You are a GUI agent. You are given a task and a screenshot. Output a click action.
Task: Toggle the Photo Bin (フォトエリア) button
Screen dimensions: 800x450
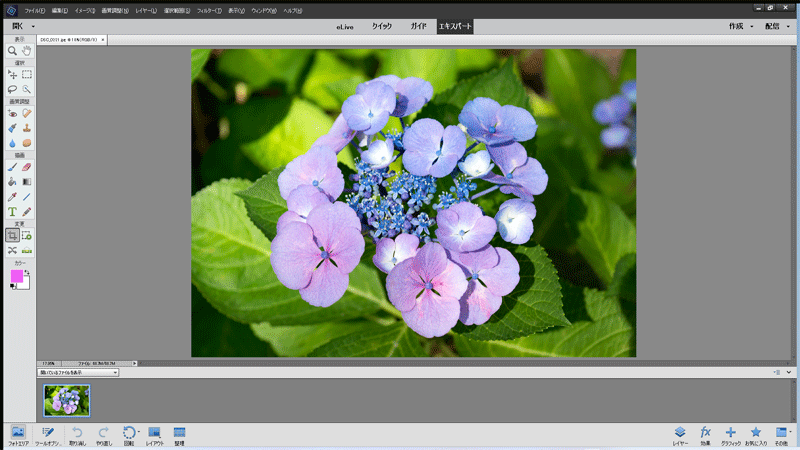coord(18,436)
